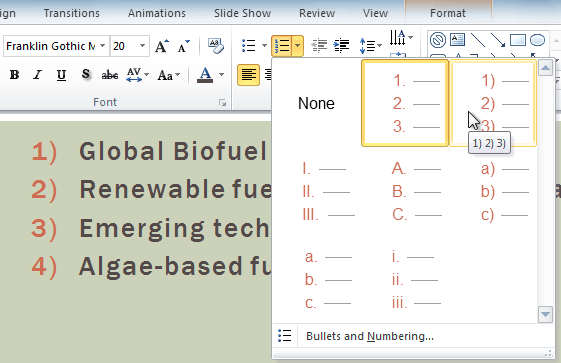This screenshot has height=363, width=561.
Task: Click the Grow Font icon
Action: point(162,46)
